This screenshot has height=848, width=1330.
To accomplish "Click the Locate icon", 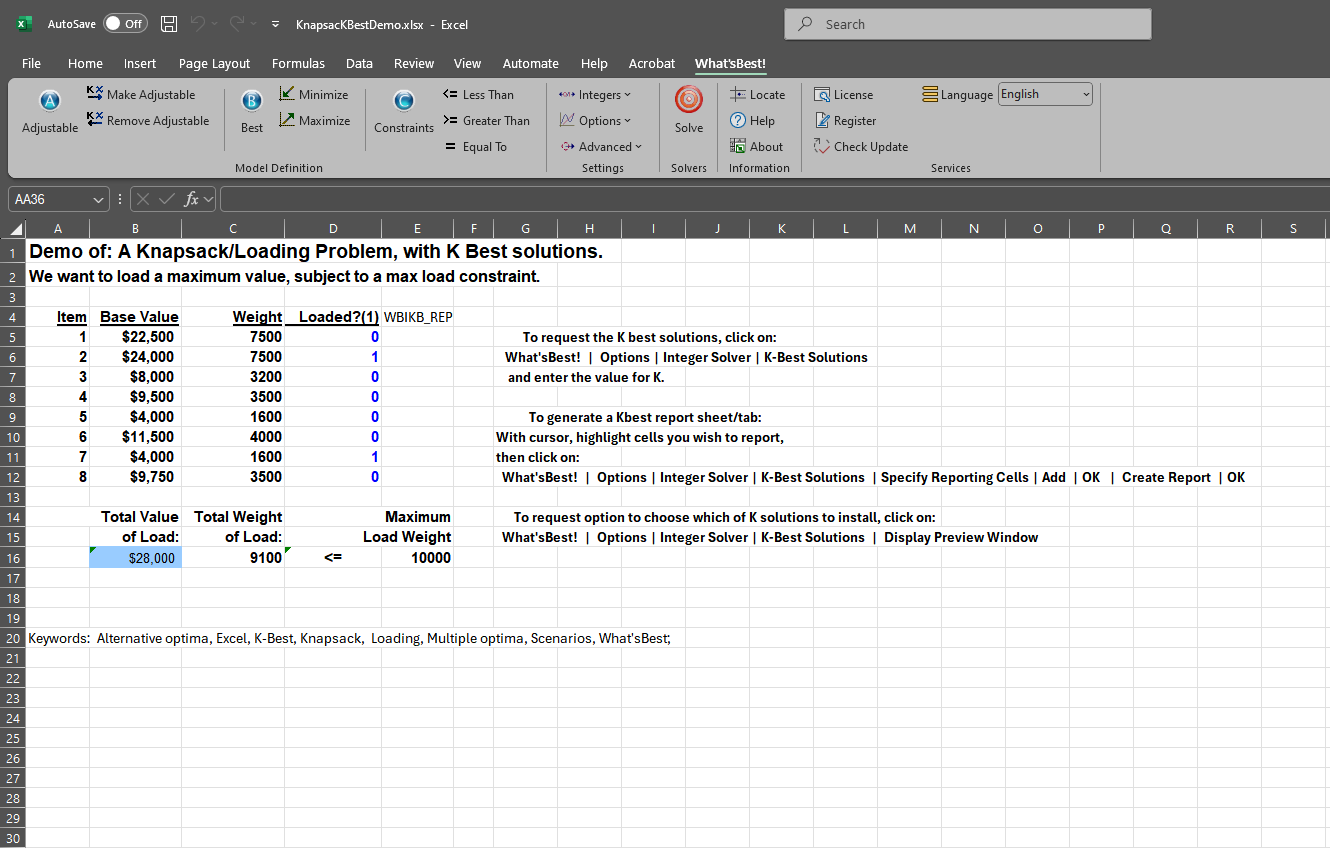I will pyautogui.click(x=758, y=94).
